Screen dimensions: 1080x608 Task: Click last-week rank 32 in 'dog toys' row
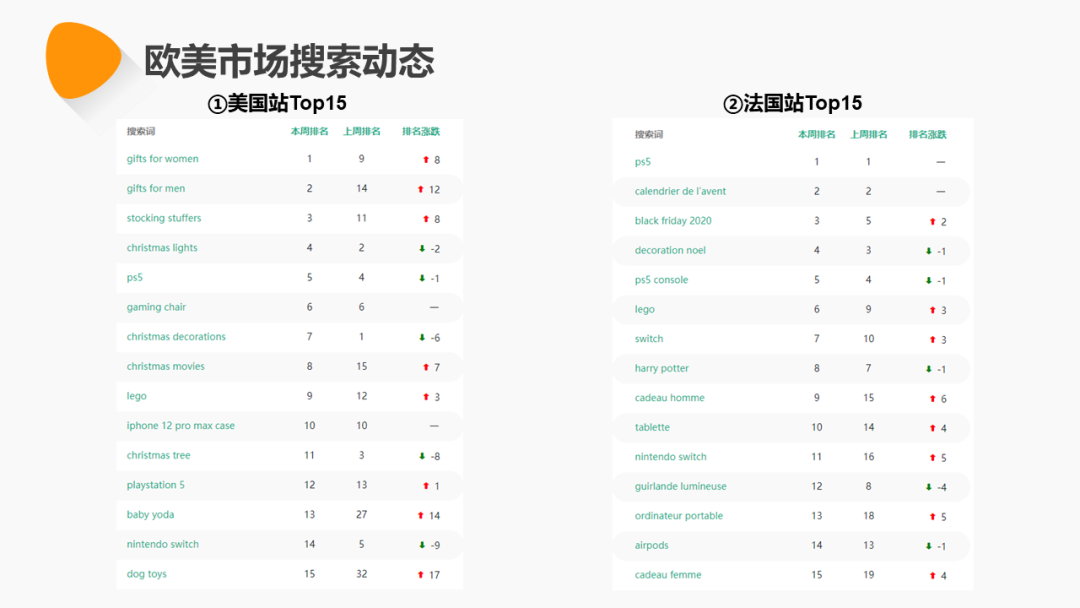click(362, 574)
